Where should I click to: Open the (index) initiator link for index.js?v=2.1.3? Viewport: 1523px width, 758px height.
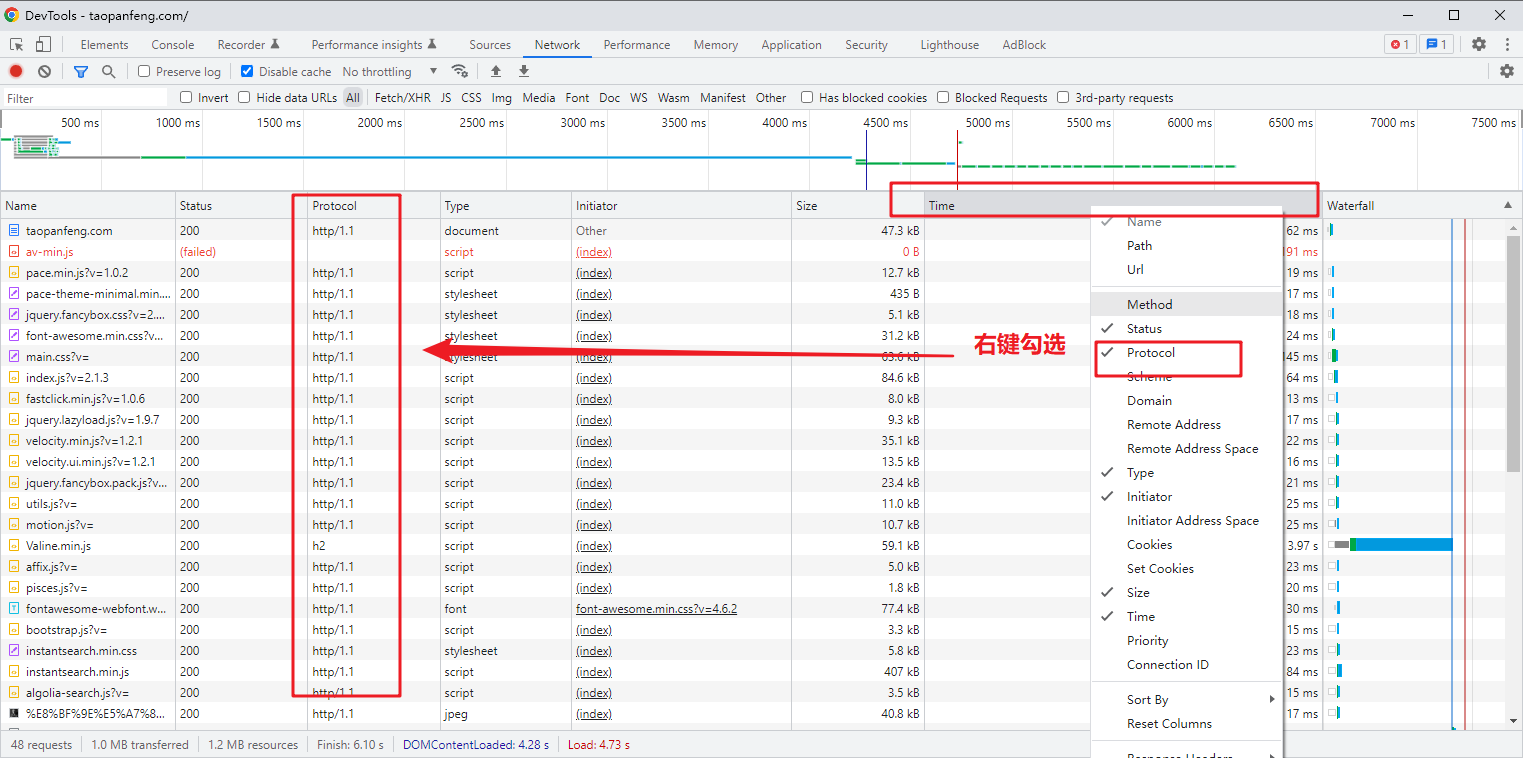(594, 377)
